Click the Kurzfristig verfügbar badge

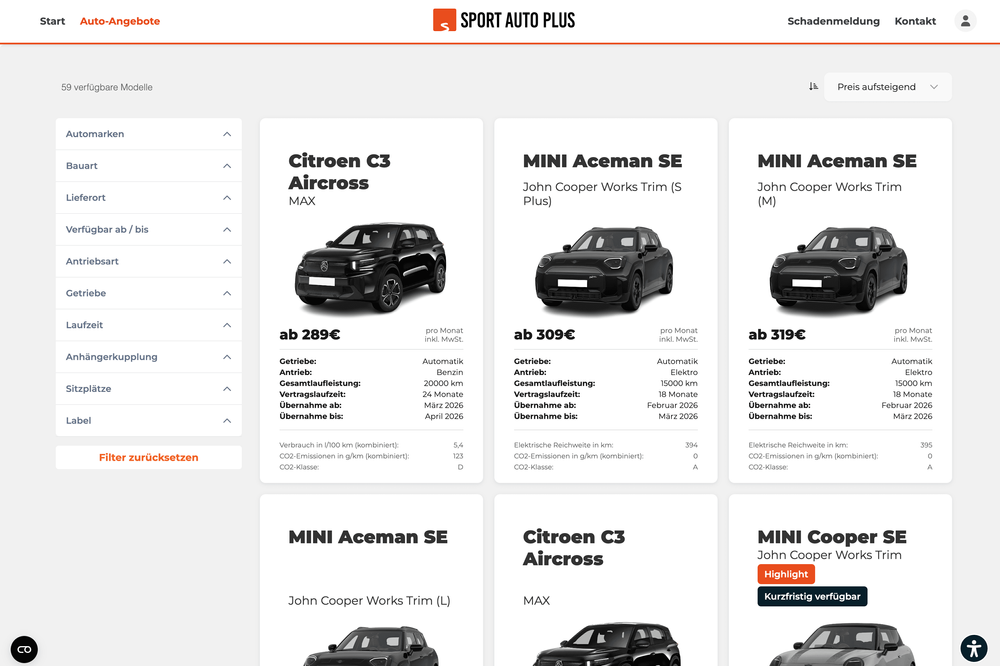click(812, 596)
